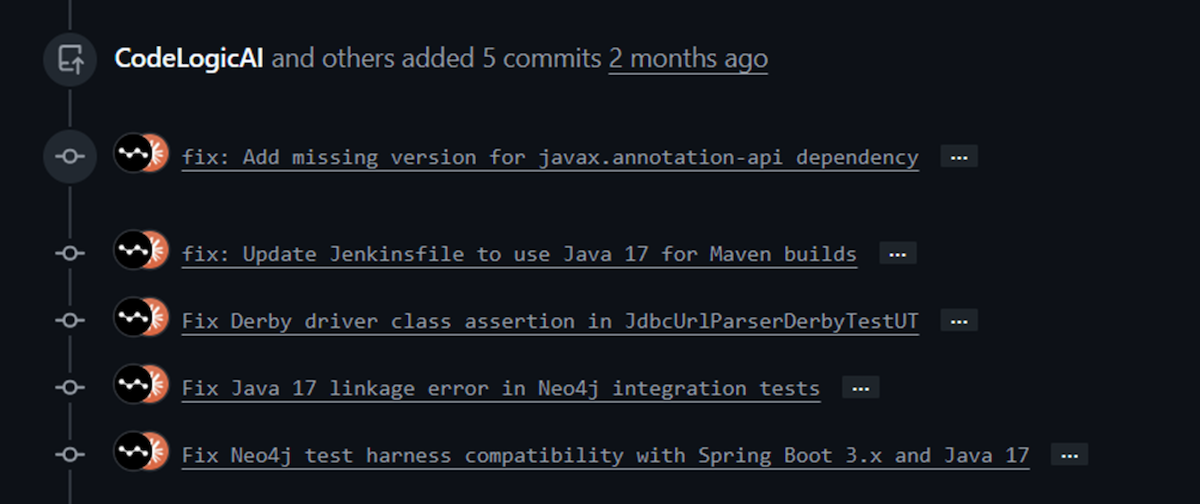Expand ellipsis for Jenkinsfile Java 17 commit
The width and height of the screenshot is (1200, 504).
897,254
